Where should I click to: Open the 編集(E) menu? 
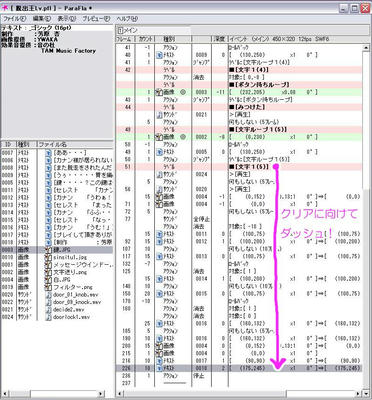pos(42,19)
